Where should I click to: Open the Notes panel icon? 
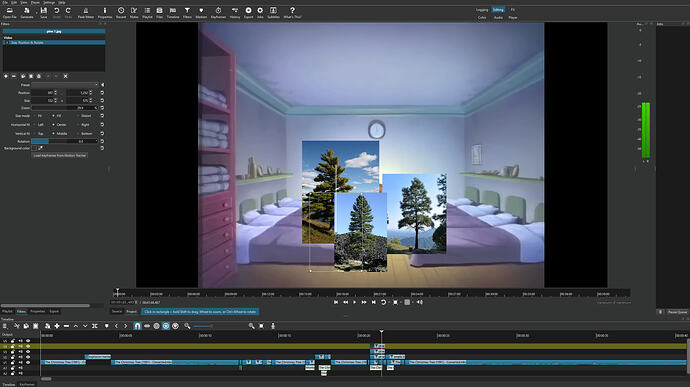tap(134, 12)
